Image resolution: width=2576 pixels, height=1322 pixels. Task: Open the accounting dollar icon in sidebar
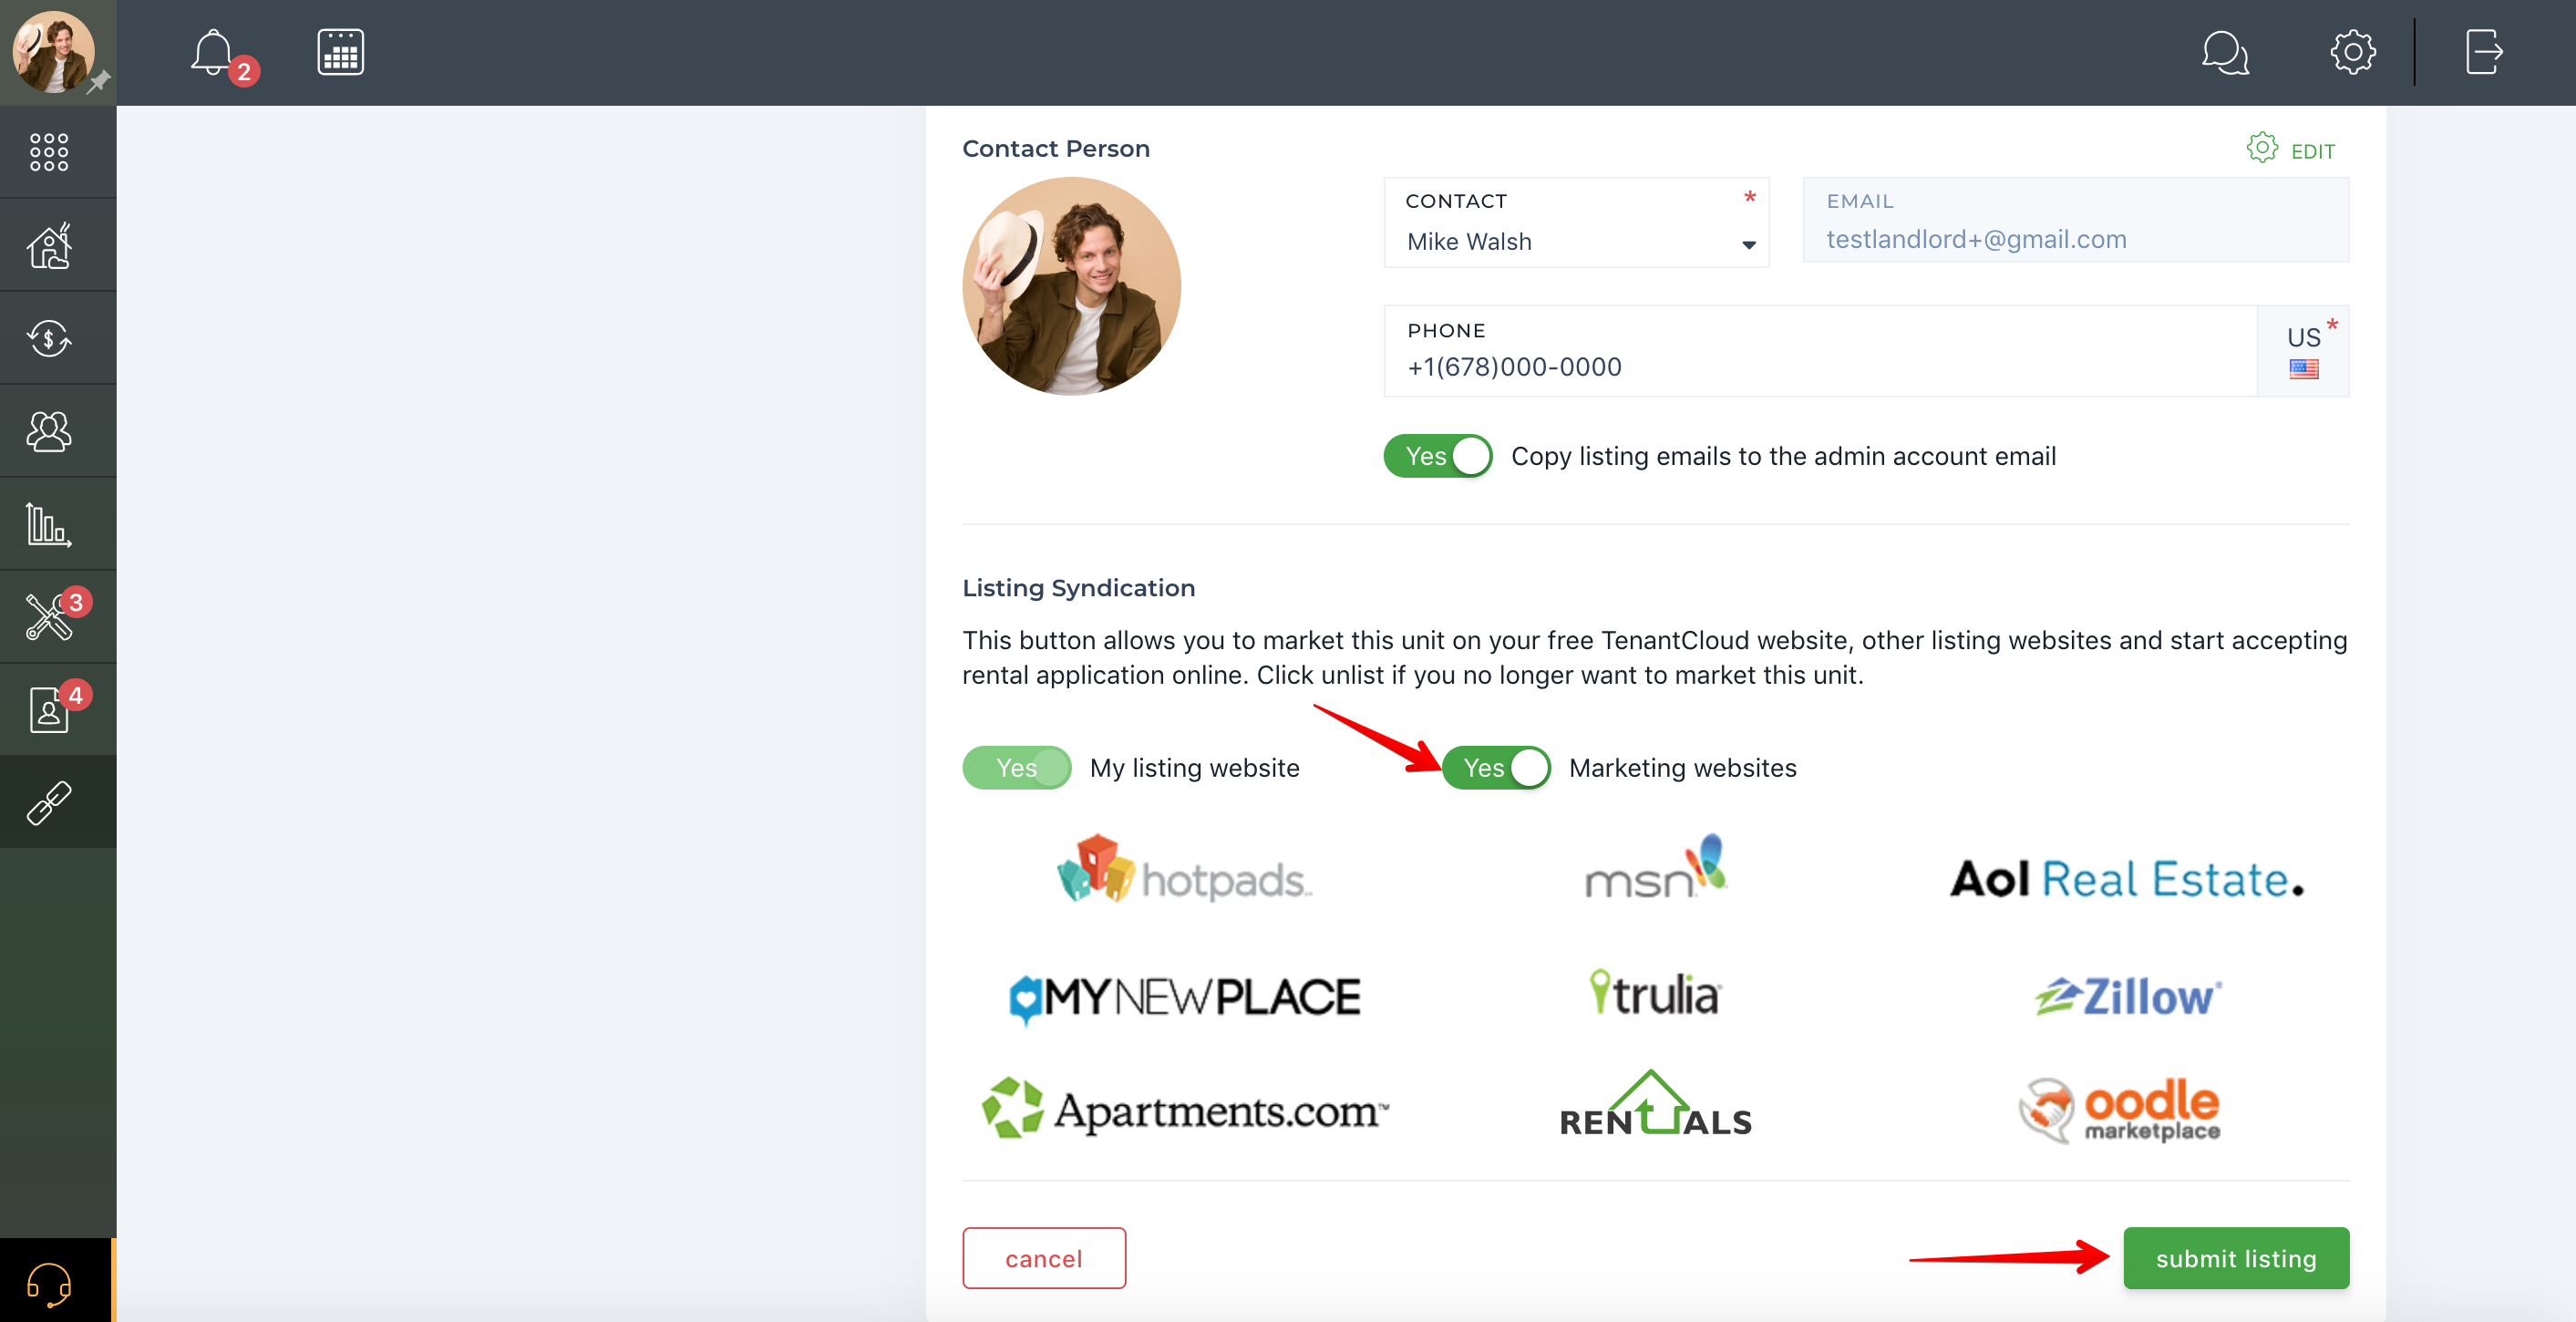[x=49, y=338]
